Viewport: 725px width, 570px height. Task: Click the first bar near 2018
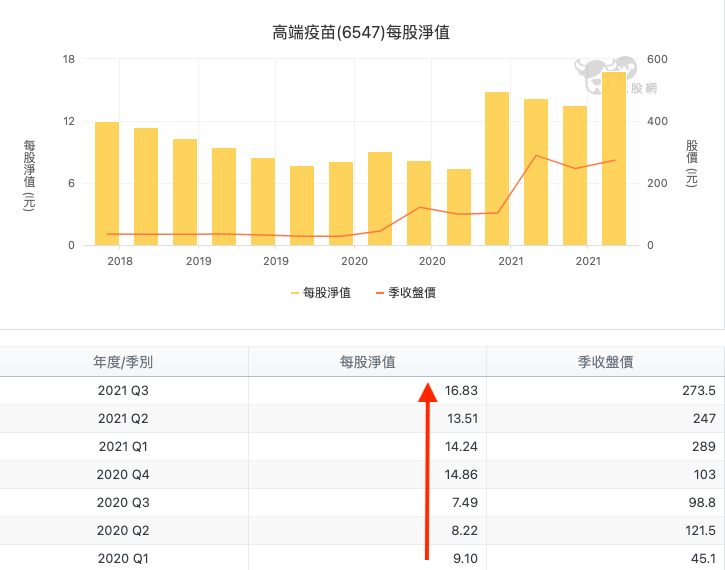(x=107, y=184)
